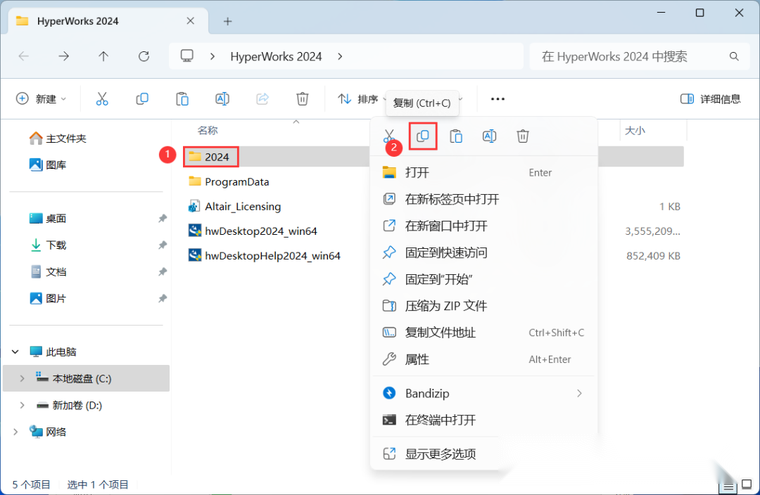
Task: Click the 大小 column header
Action: coord(635,130)
